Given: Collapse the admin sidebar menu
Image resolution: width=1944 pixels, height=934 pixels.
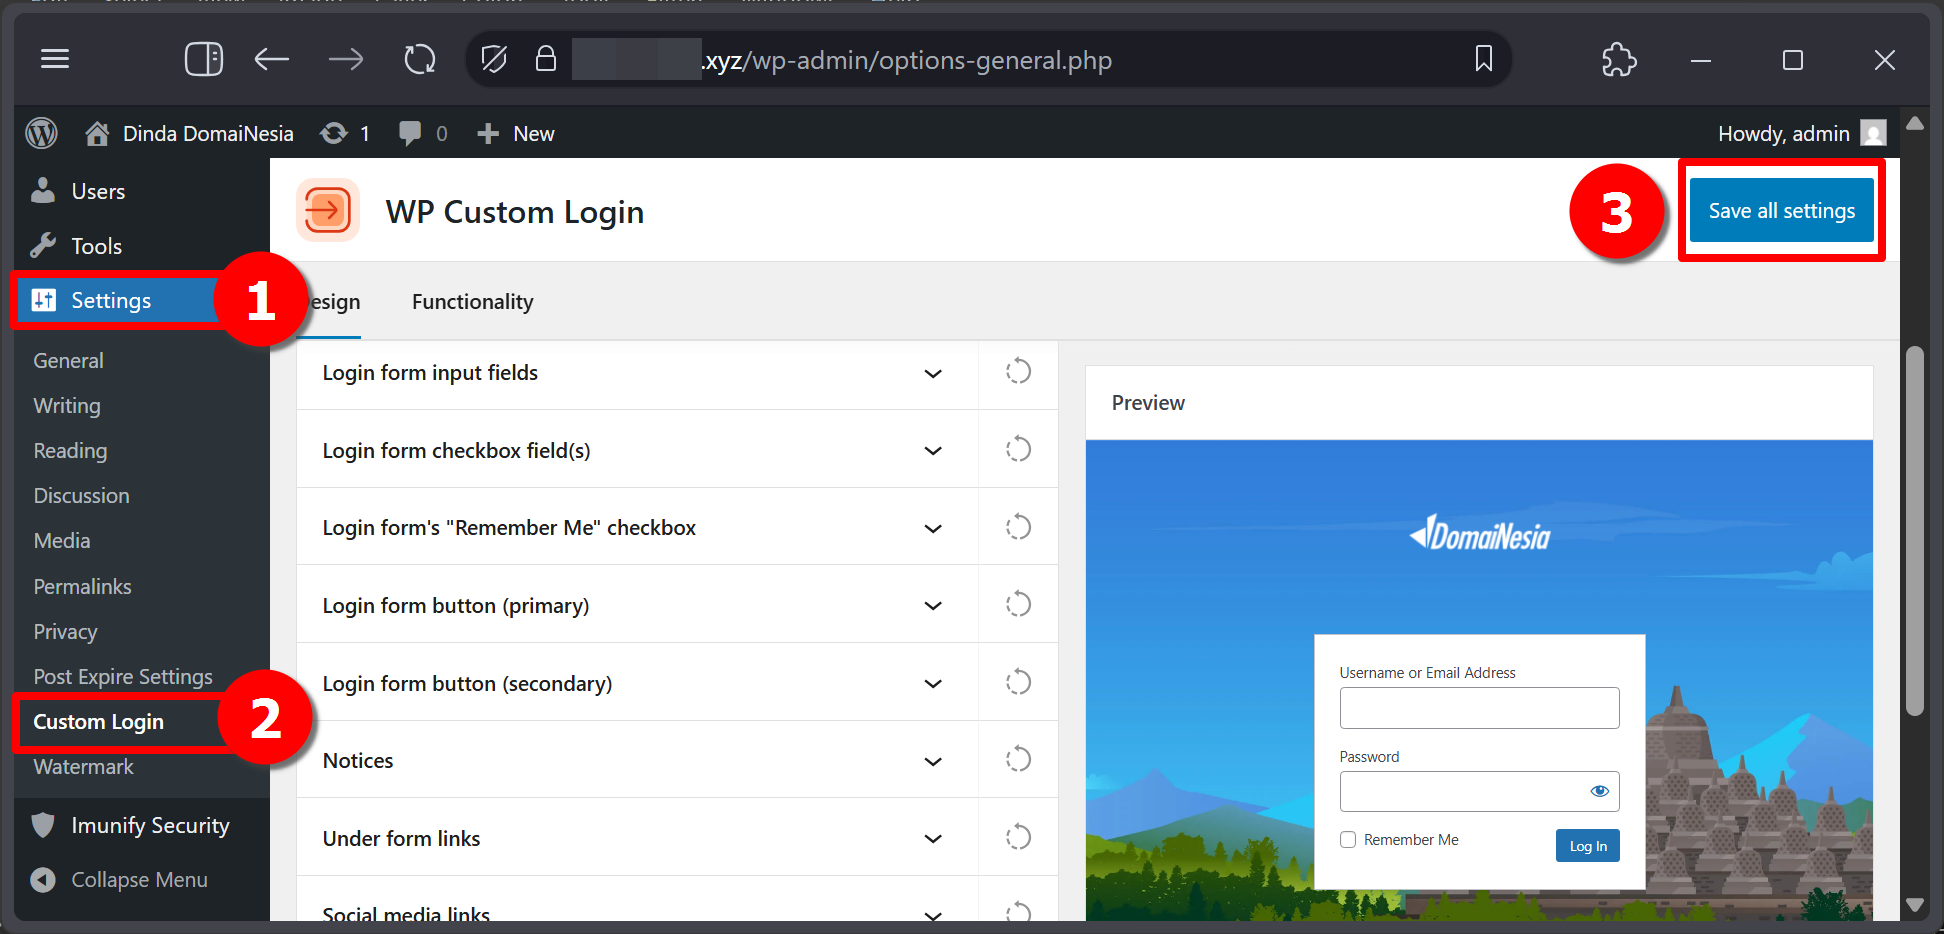Looking at the screenshot, I should coord(120,880).
